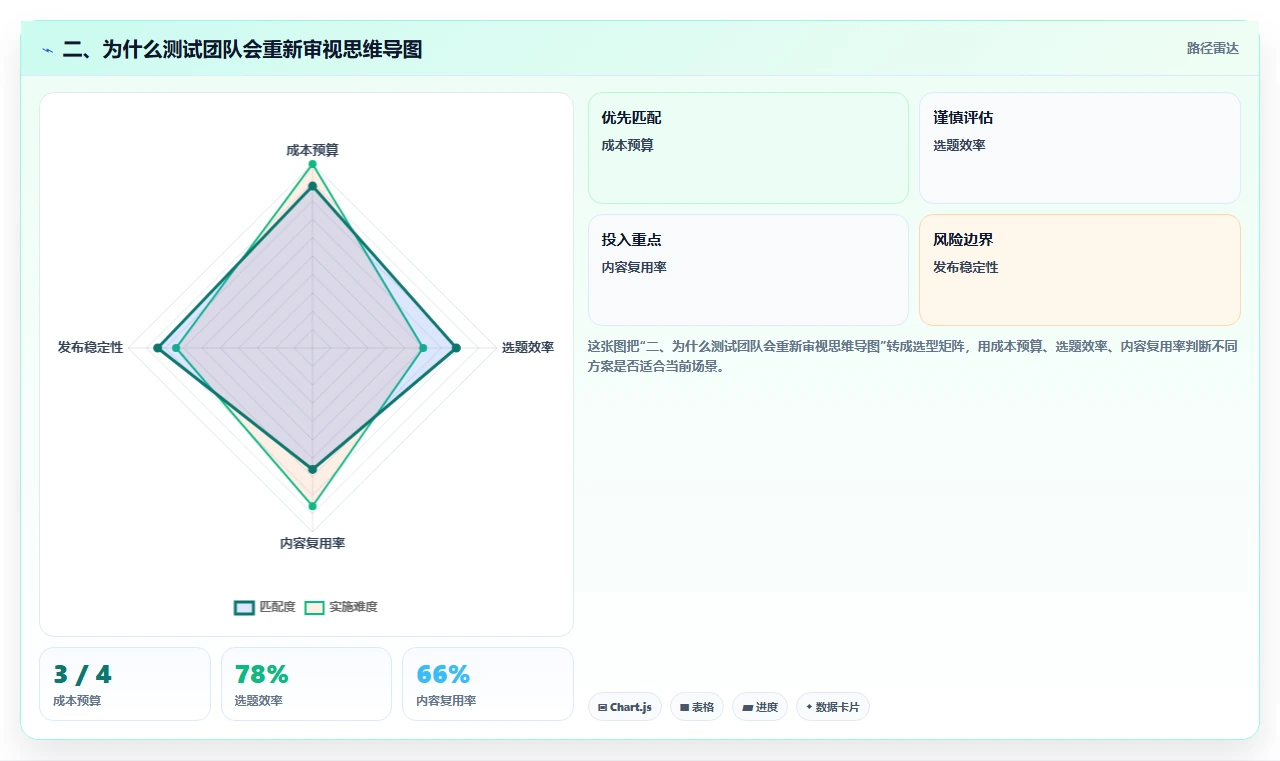Click the description paragraph starting 这张图把
This screenshot has width=1280, height=761.
click(x=913, y=356)
